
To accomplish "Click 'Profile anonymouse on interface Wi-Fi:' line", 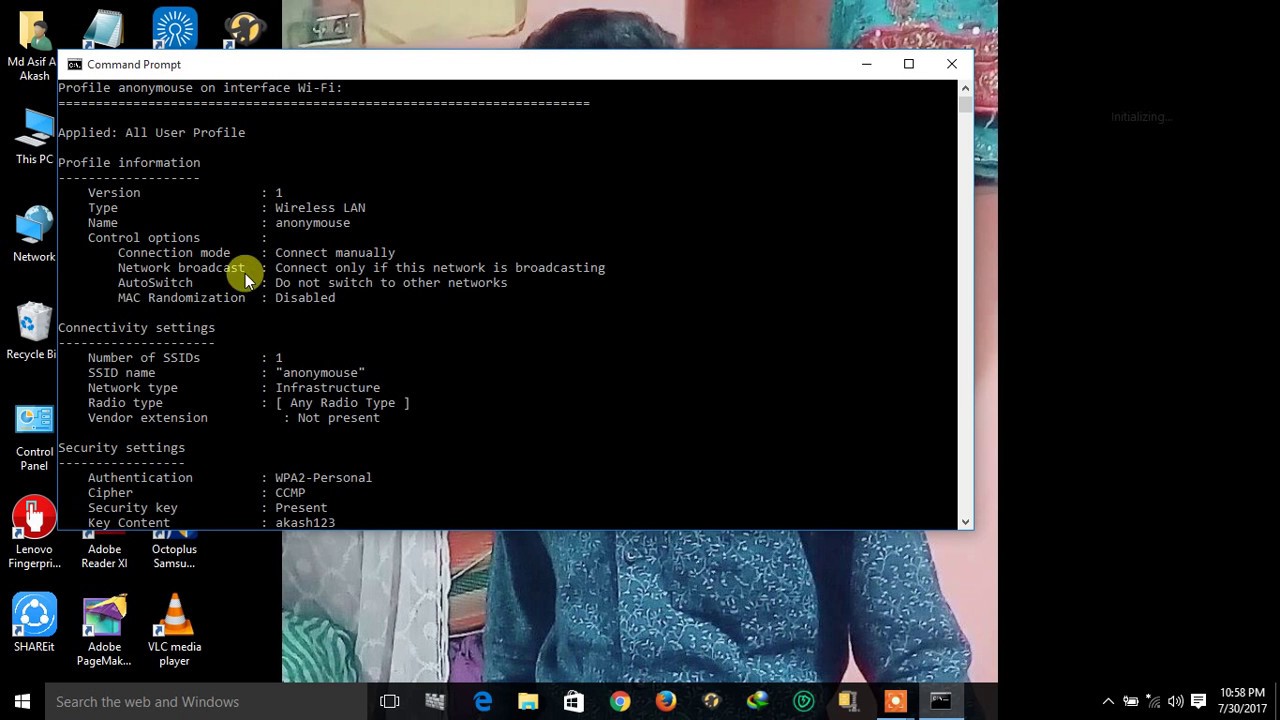I will coord(200,88).
